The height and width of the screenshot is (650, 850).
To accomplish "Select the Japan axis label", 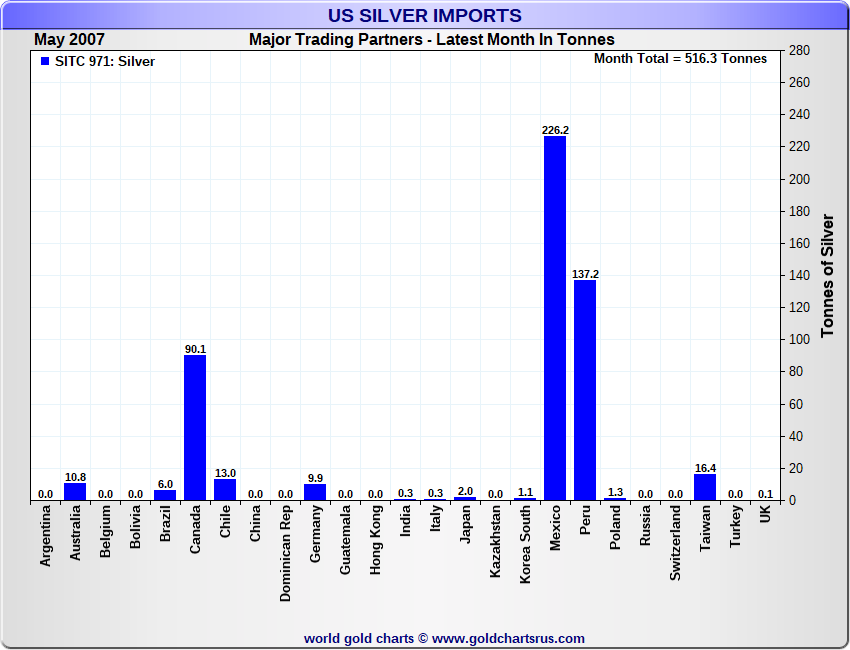I will pyautogui.click(x=465, y=524).
